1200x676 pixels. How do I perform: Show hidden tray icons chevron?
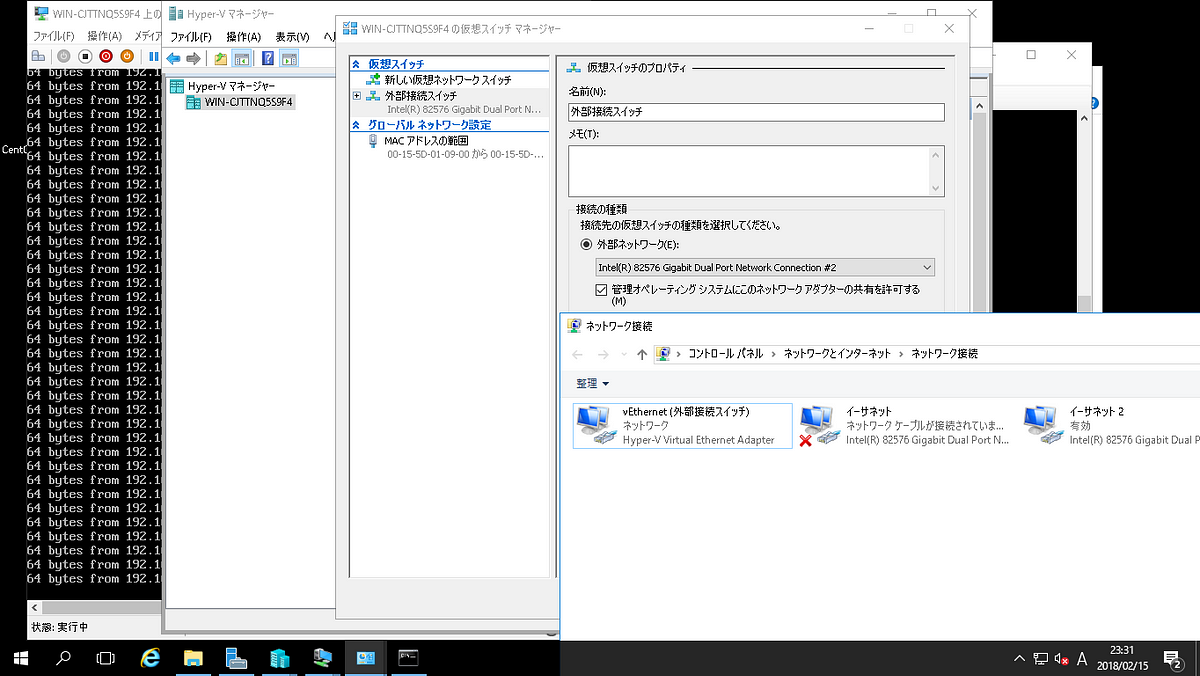[x=1019, y=658]
